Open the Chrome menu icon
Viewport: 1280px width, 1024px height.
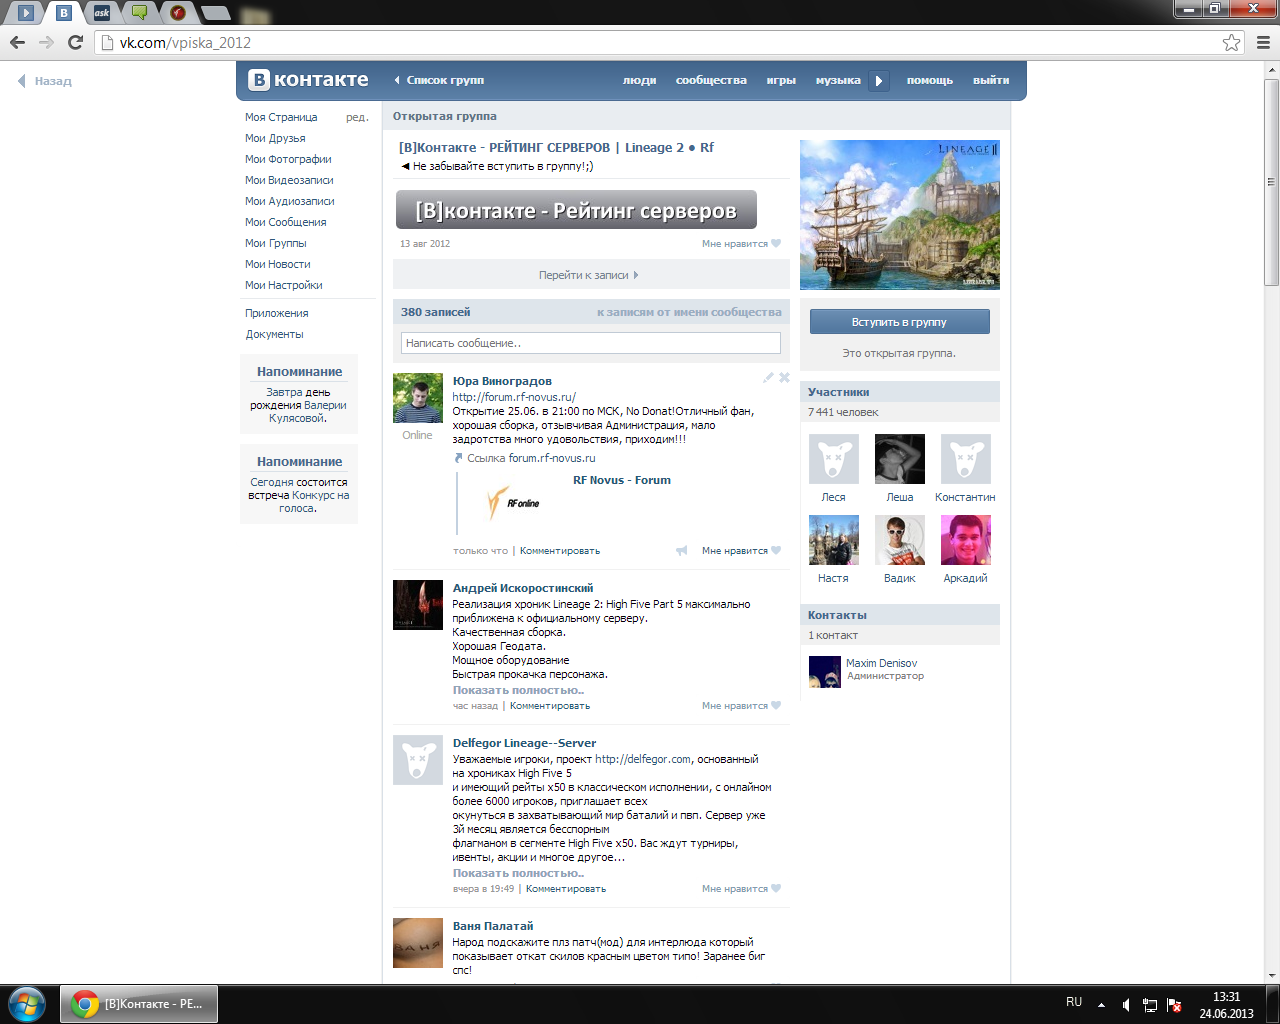point(1263,42)
